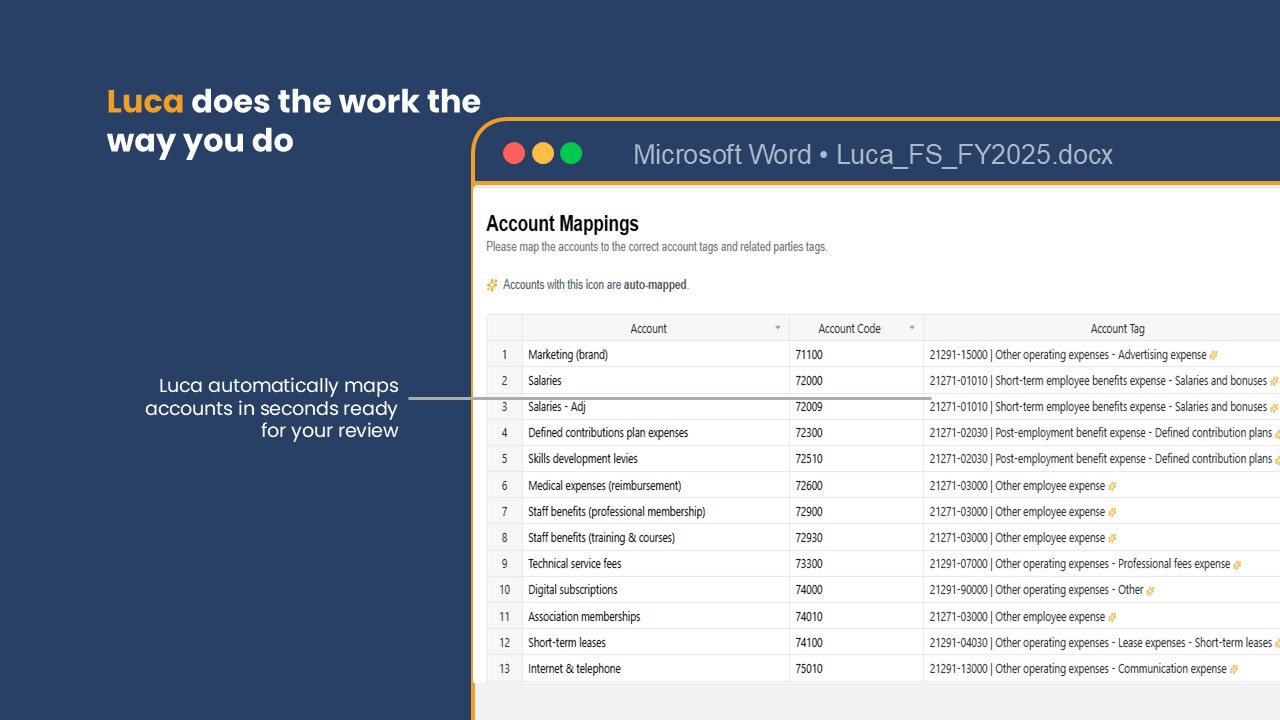
Task: Select the Skills development levies account cell
Action: (x=582, y=459)
